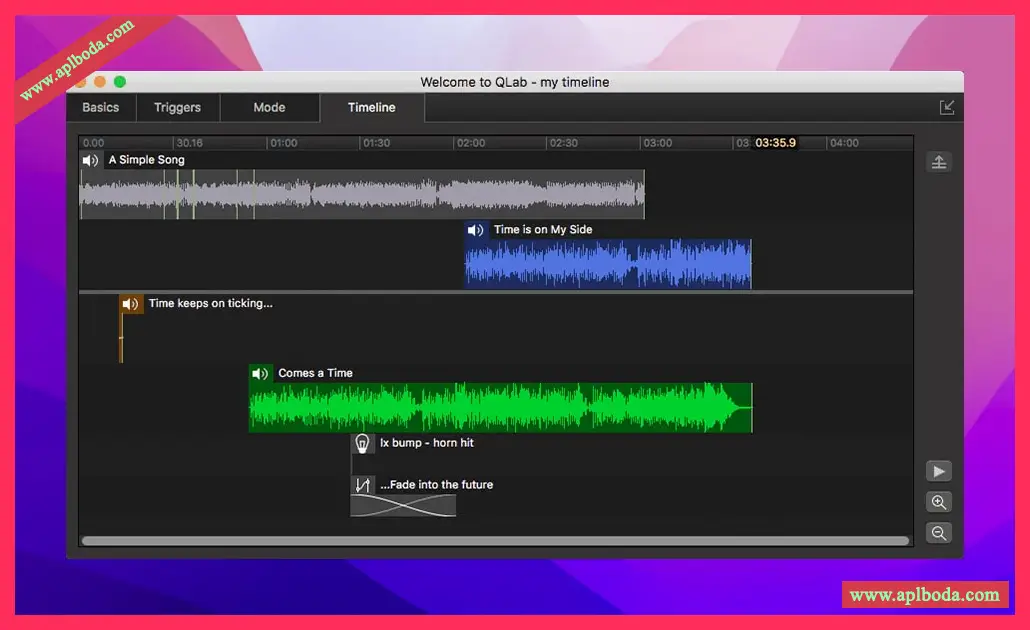Click the fade curve graphic under Fade into the future
This screenshot has height=630, width=1030.
point(403,506)
